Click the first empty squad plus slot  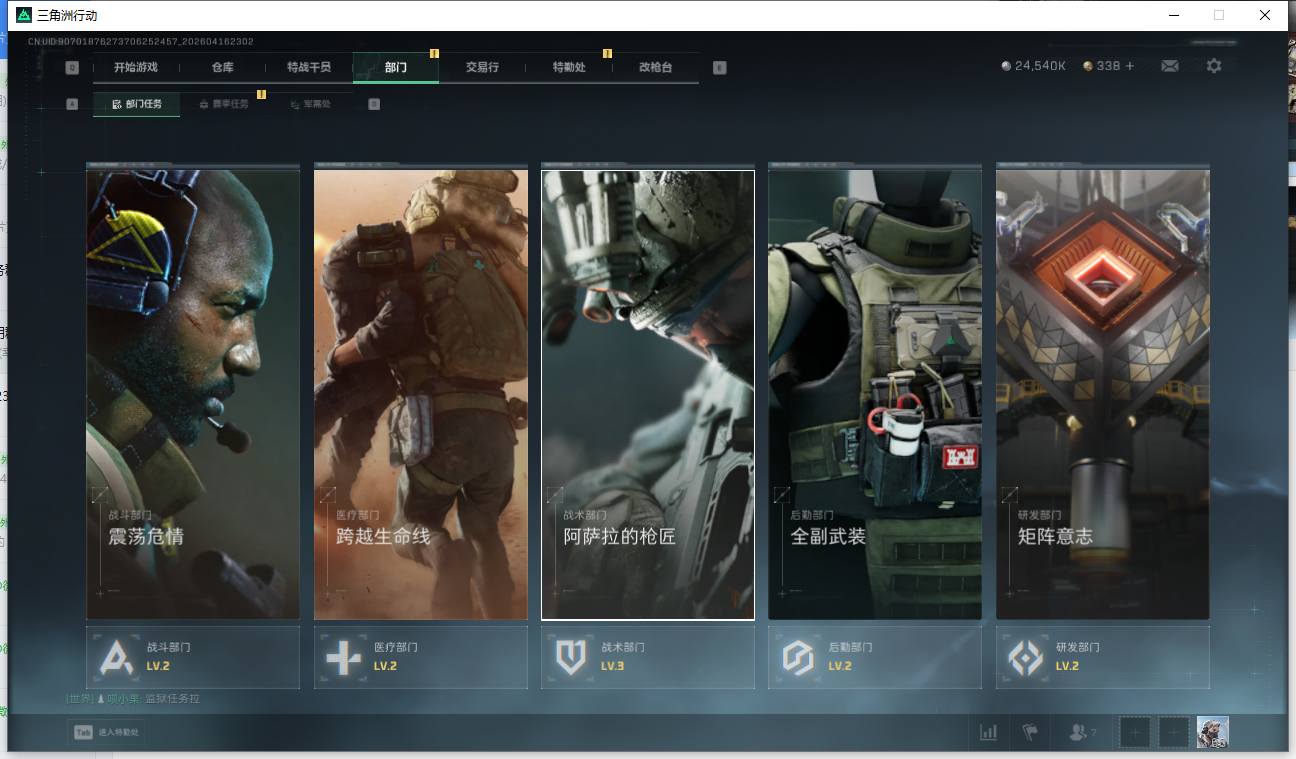point(1134,733)
